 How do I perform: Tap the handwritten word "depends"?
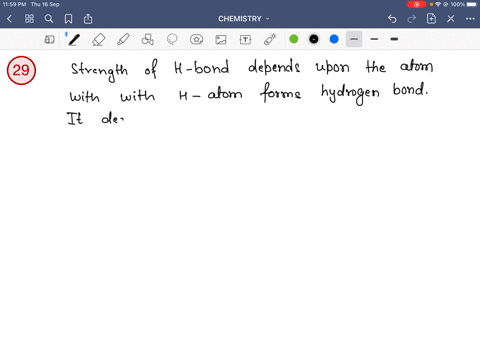tap(274, 67)
